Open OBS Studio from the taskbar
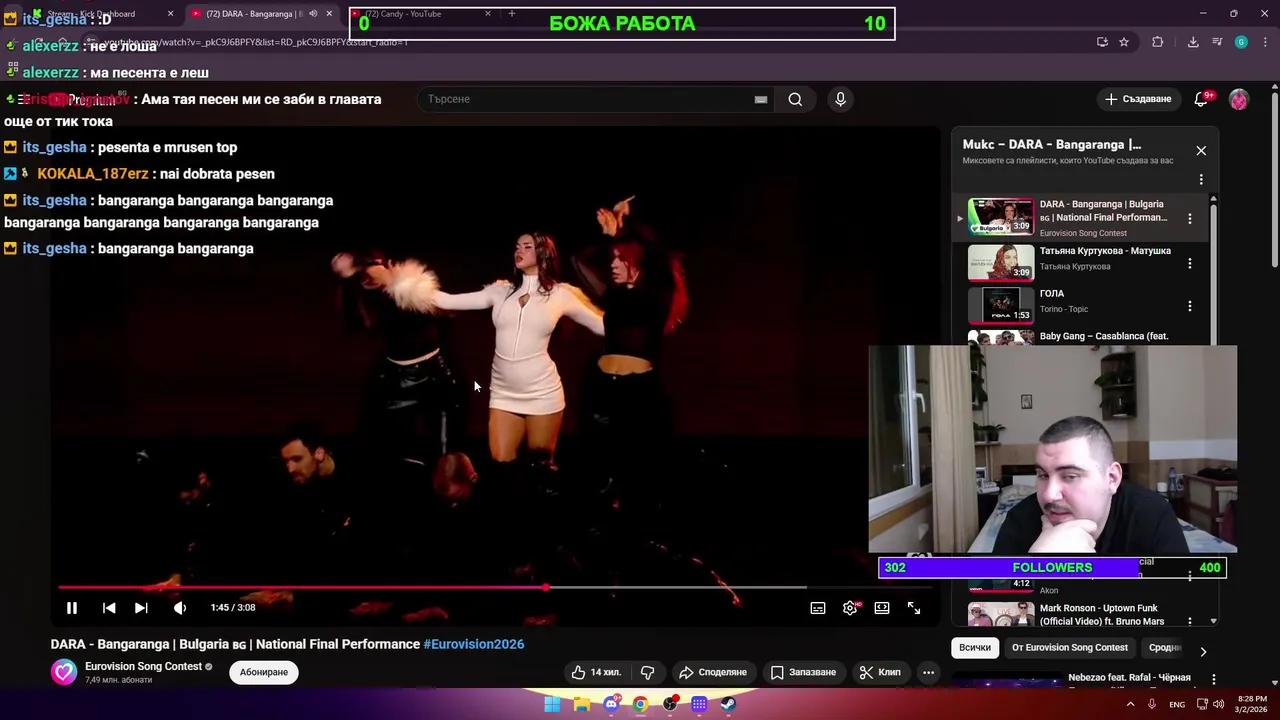This screenshot has width=1280, height=720. pyautogui.click(x=670, y=704)
